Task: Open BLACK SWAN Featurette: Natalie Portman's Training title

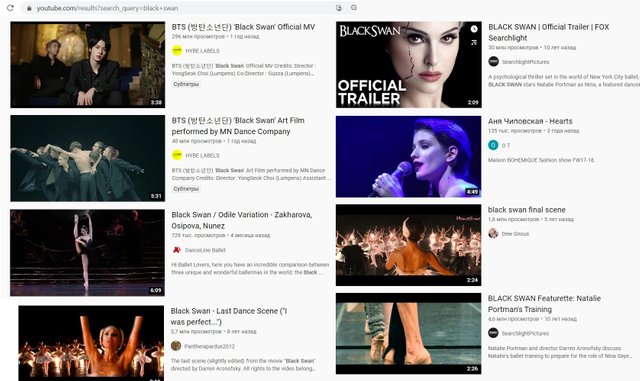Action: click(544, 304)
